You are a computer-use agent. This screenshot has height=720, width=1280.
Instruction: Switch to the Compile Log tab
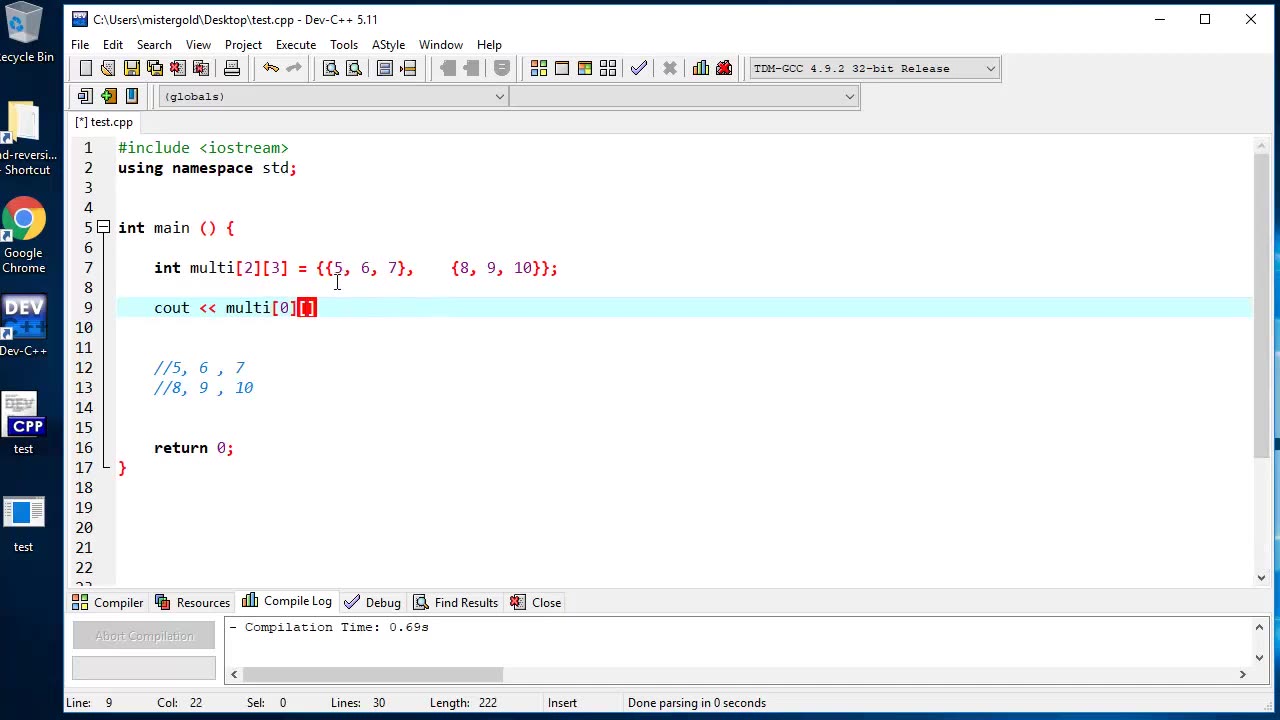tap(287, 601)
